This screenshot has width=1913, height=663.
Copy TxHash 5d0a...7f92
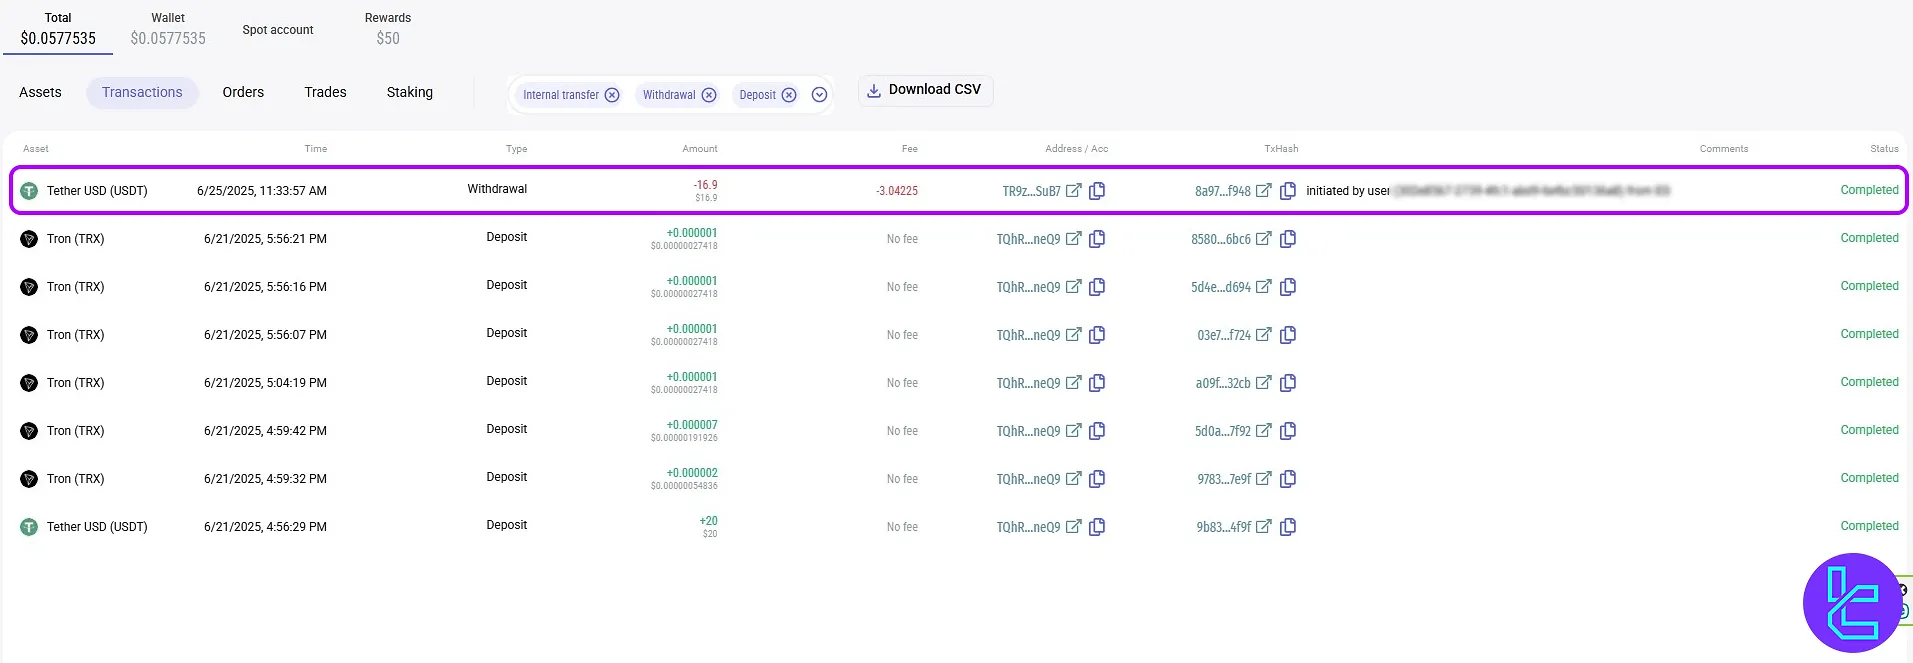(x=1288, y=430)
